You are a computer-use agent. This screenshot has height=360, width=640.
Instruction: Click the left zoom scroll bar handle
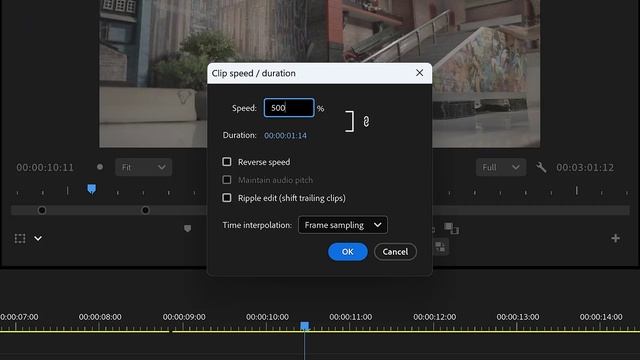42,210
